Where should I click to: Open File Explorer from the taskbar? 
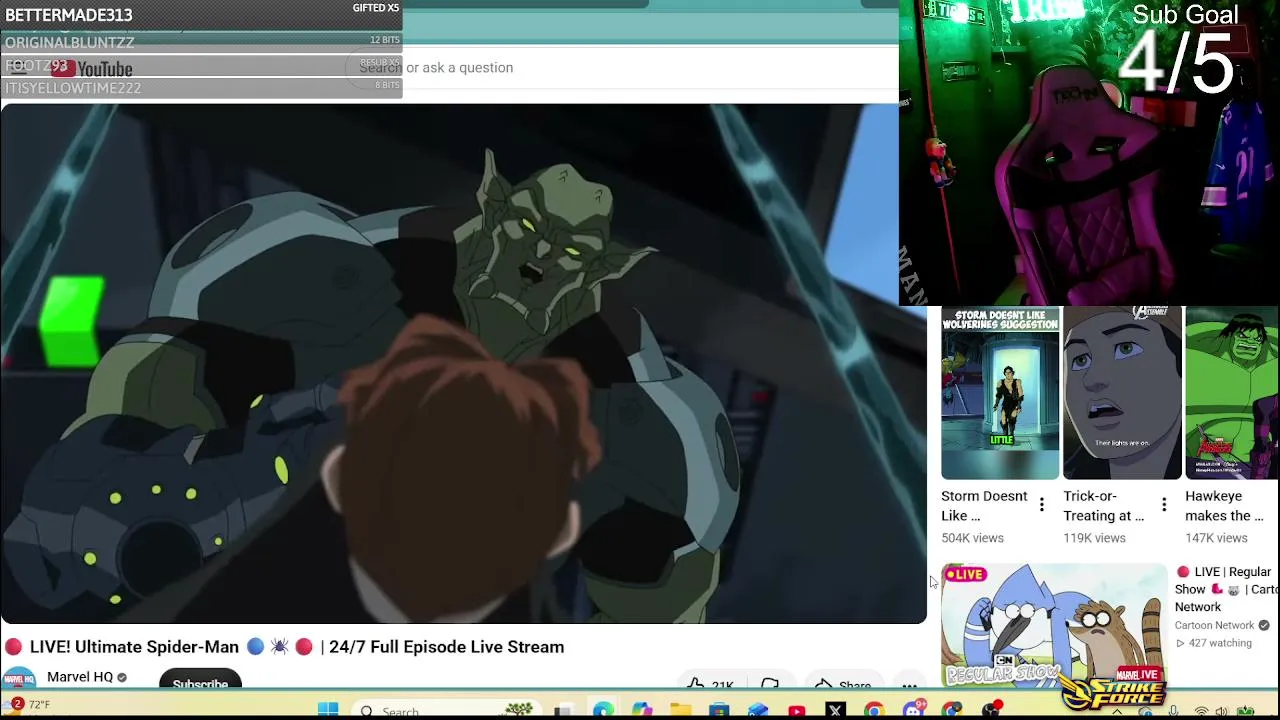(681, 710)
